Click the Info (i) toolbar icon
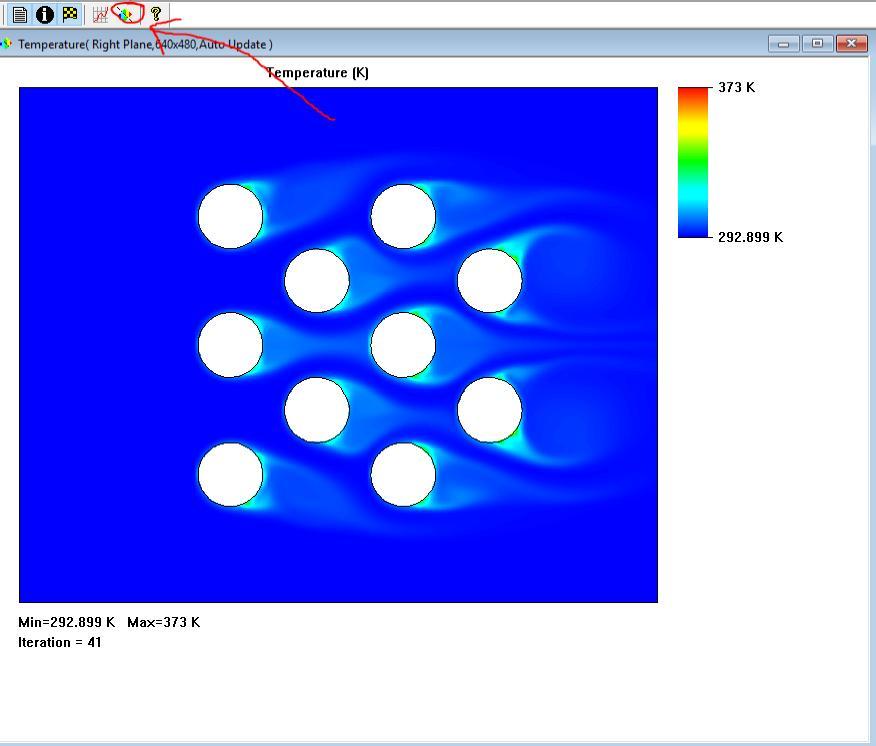The width and height of the screenshot is (876, 746). pyautogui.click(x=45, y=15)
